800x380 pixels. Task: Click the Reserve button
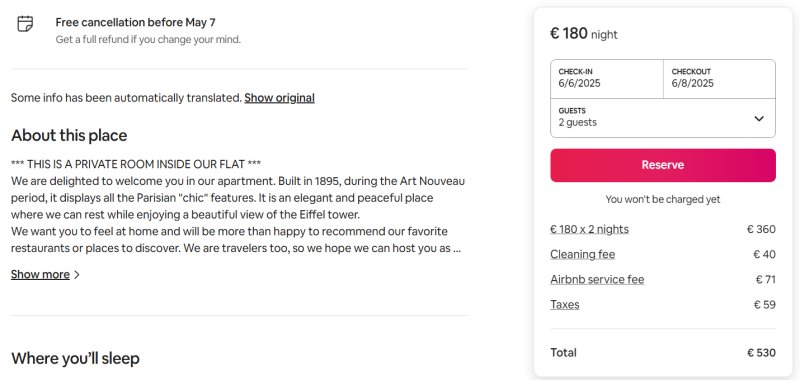(x=663, y=165)
